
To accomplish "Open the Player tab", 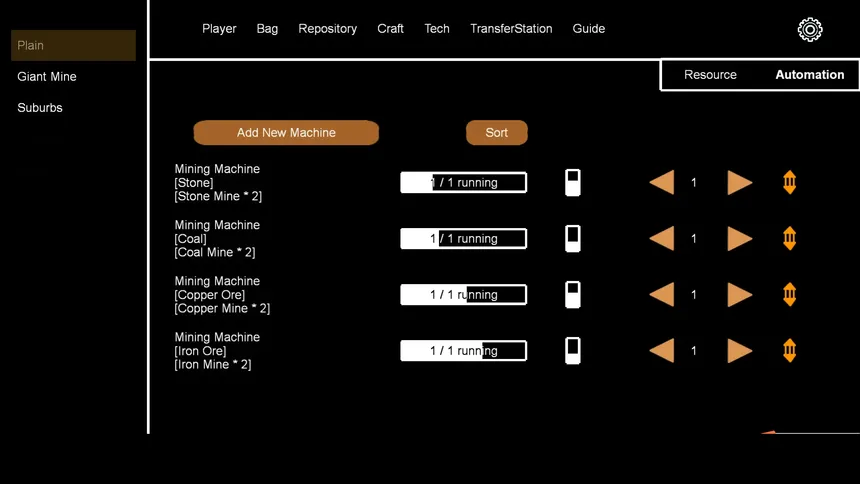I will 219,29.
